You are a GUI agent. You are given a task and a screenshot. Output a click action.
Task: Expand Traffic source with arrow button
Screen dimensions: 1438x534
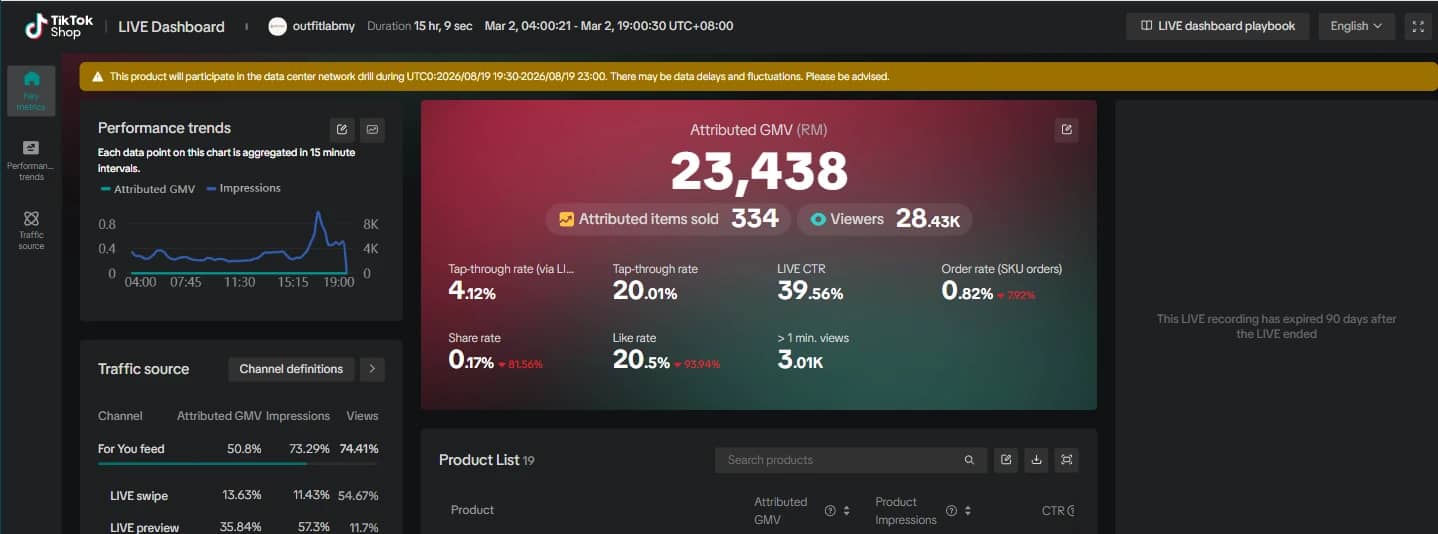coord(372,369)
